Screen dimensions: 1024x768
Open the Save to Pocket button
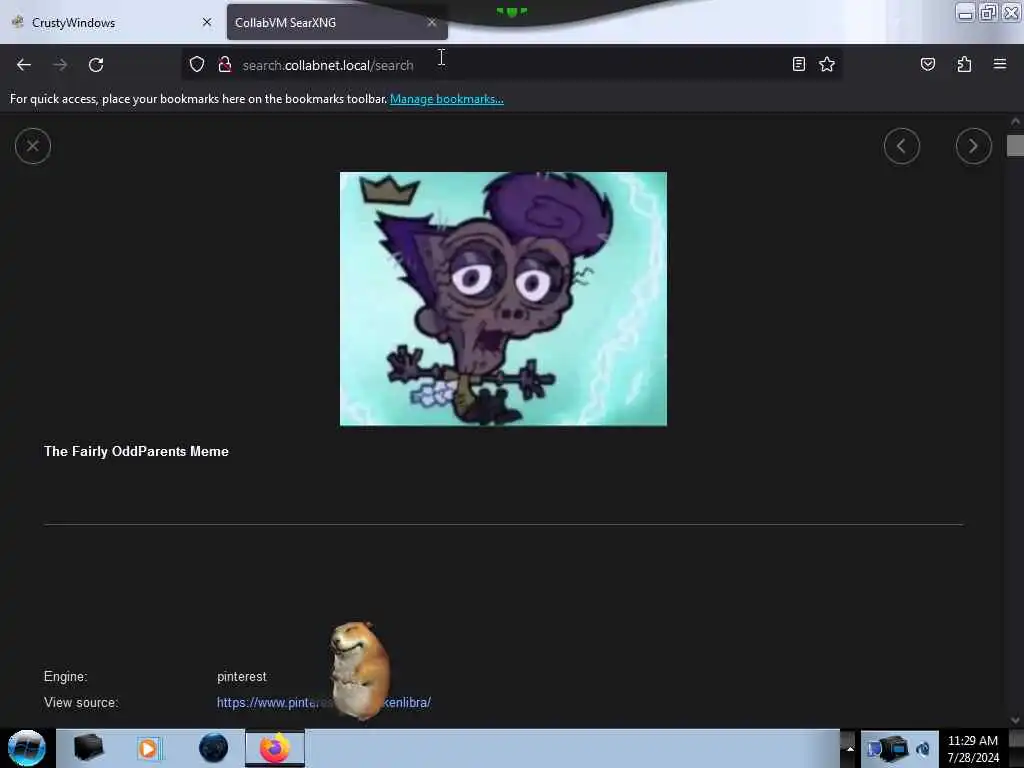coord(927,64)
